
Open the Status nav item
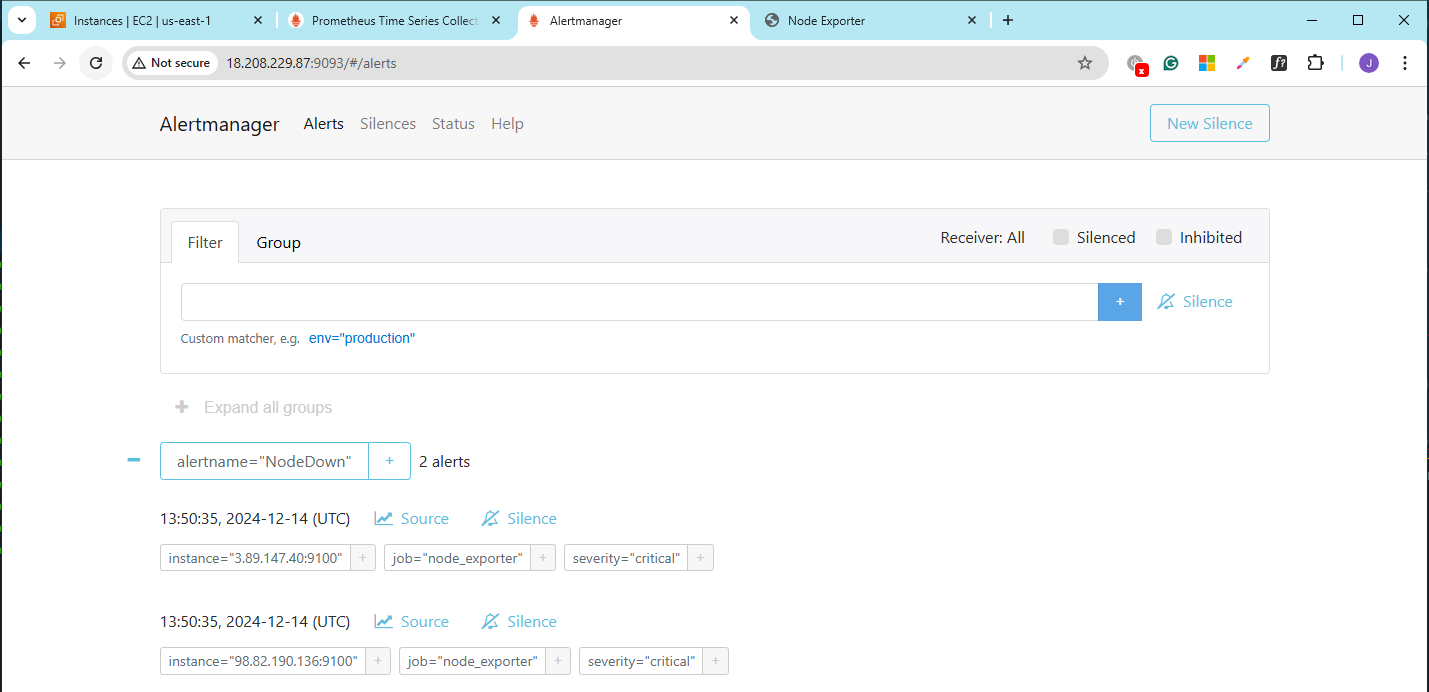pos(453,124)
